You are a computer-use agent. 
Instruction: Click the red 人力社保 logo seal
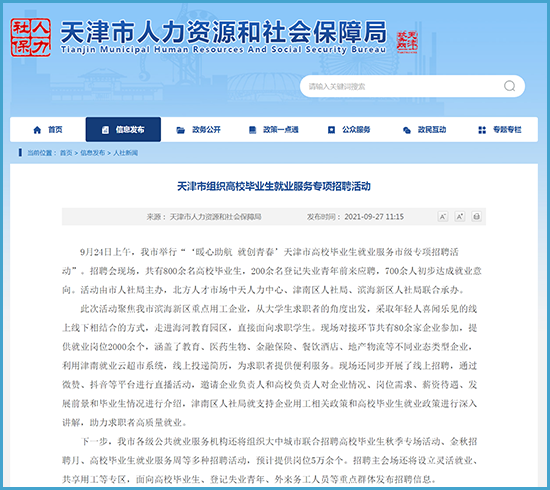tap(31, 37)
